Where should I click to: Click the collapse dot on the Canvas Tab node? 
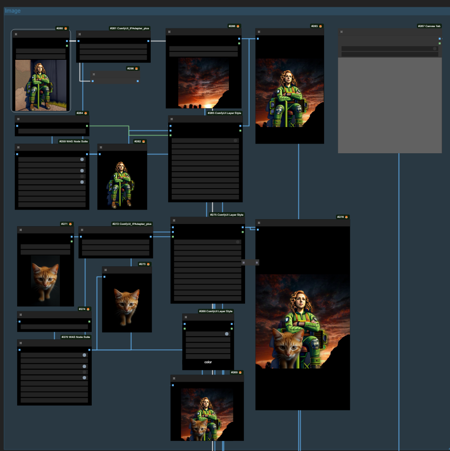[x=341, y=32]
